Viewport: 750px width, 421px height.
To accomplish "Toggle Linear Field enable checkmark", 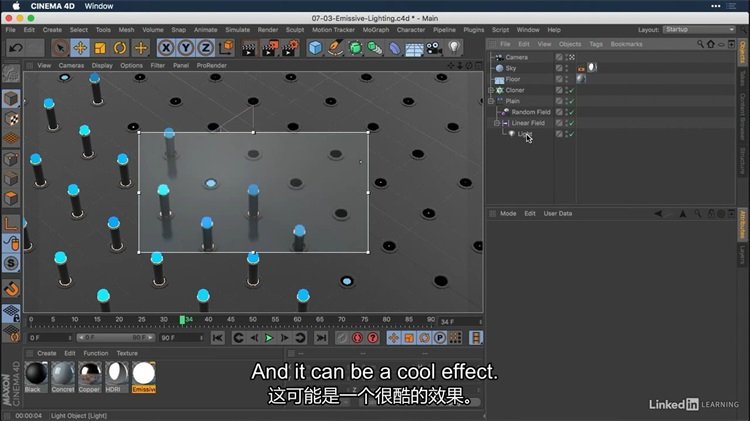I will (571, 123).
